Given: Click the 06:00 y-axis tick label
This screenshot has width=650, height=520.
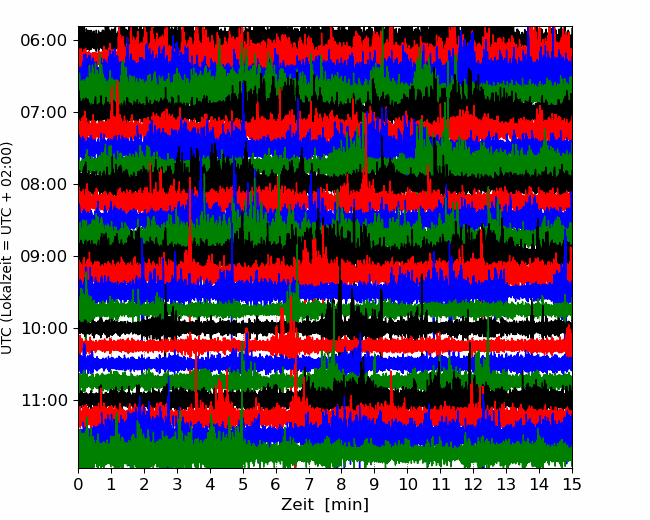Looking at the screenshot, I should point(44,41).
